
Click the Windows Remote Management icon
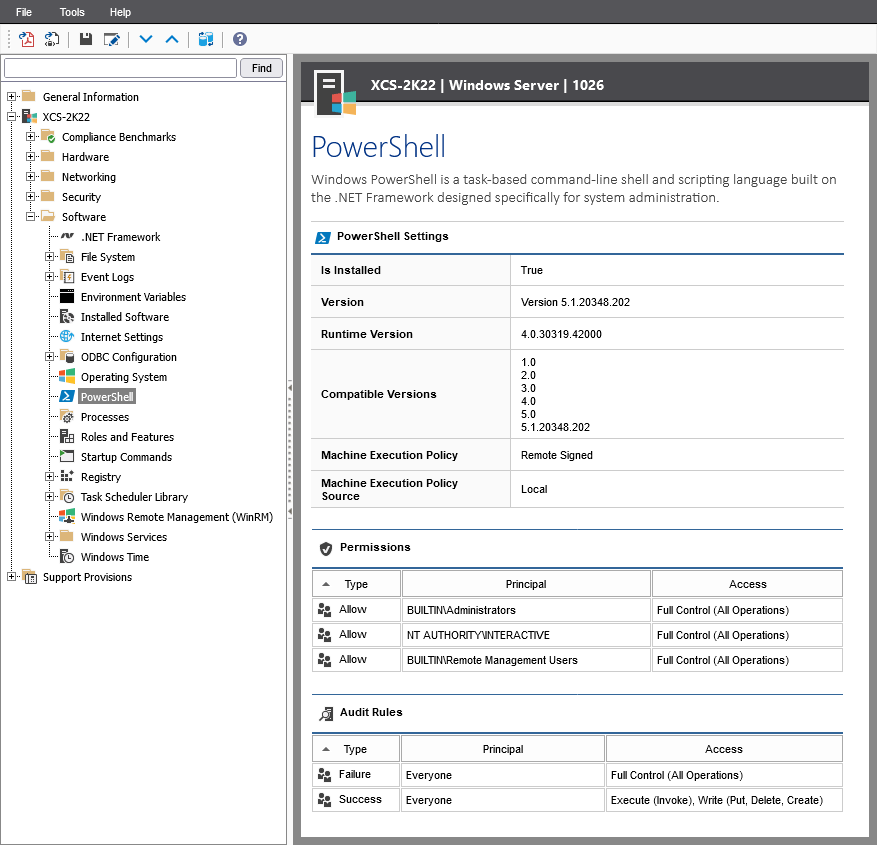pyautogui.click(x=67, y=516)
